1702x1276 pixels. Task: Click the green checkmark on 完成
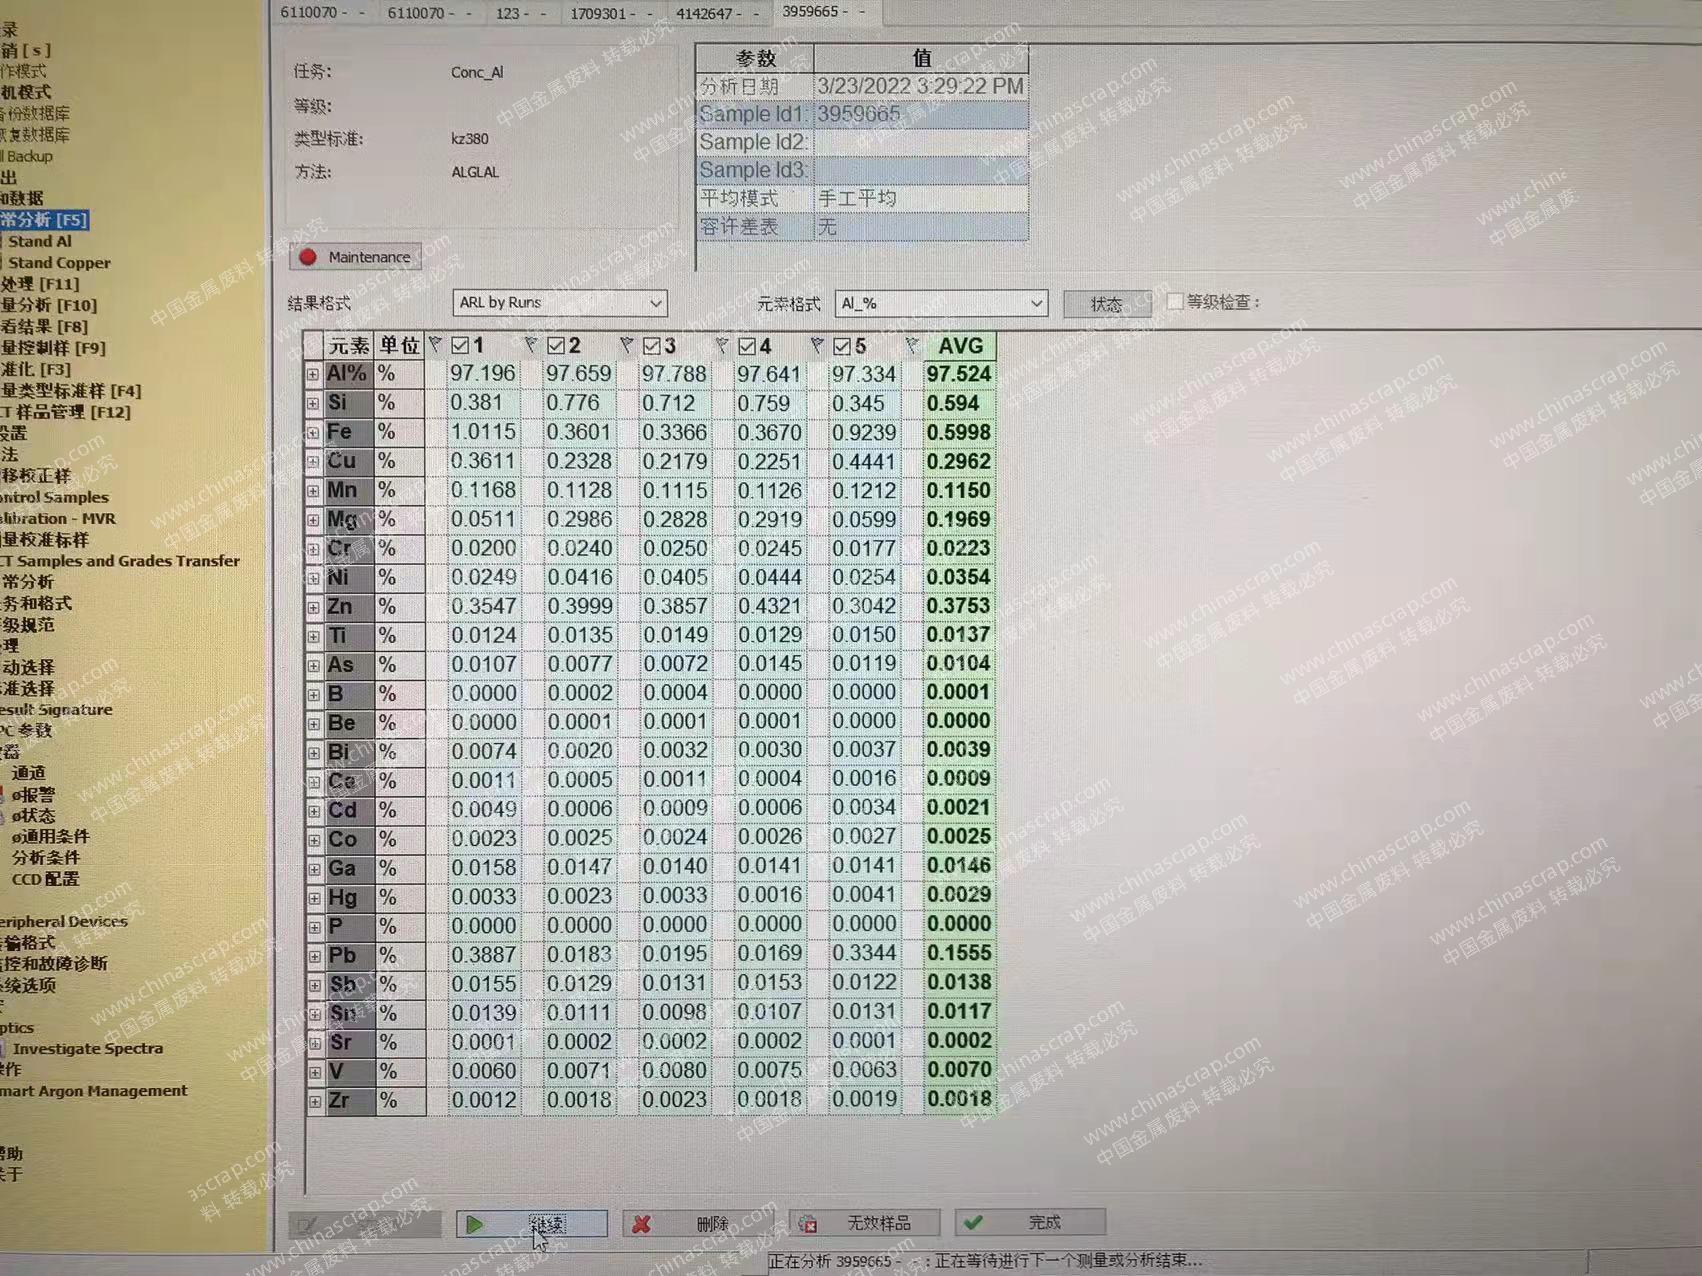coord(974,1223)
